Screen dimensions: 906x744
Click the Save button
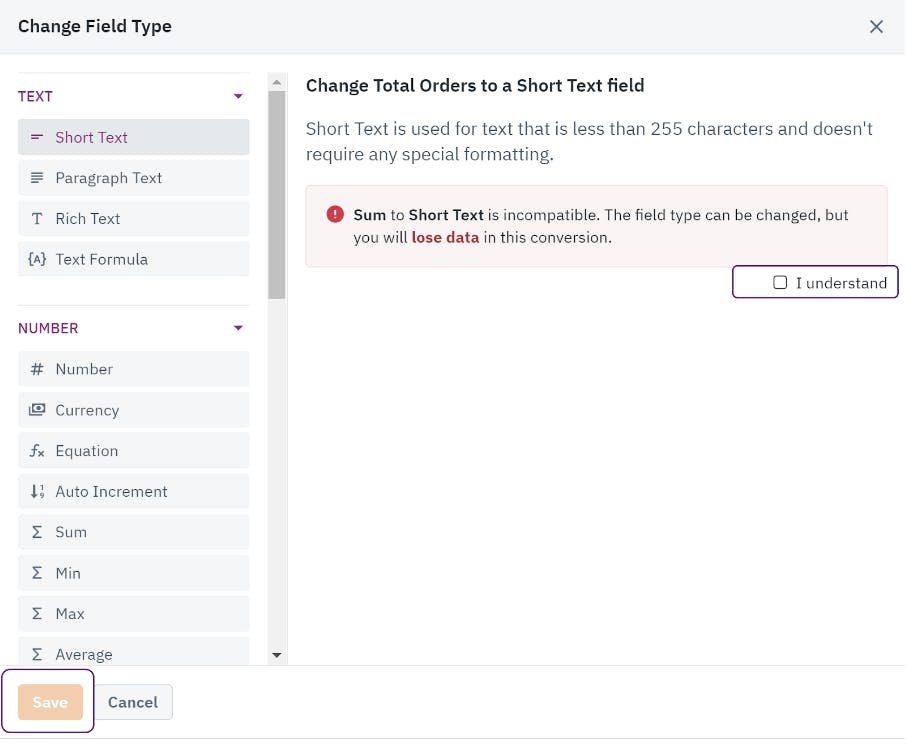(50, 702)
